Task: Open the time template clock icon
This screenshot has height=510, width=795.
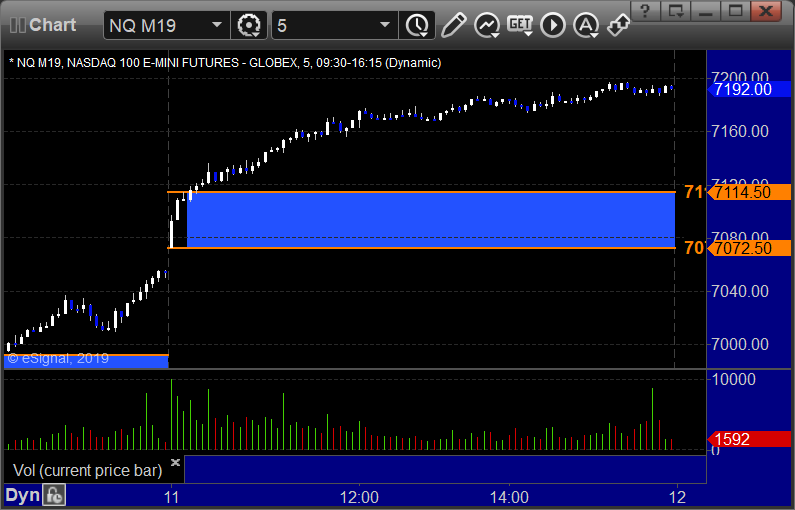Action: [417, 25]
